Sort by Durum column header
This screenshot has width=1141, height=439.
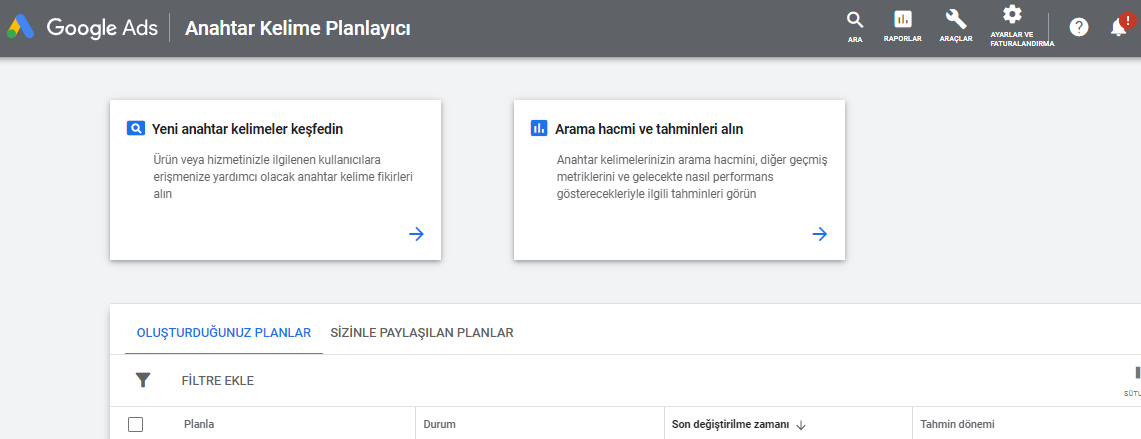[439, 424]
